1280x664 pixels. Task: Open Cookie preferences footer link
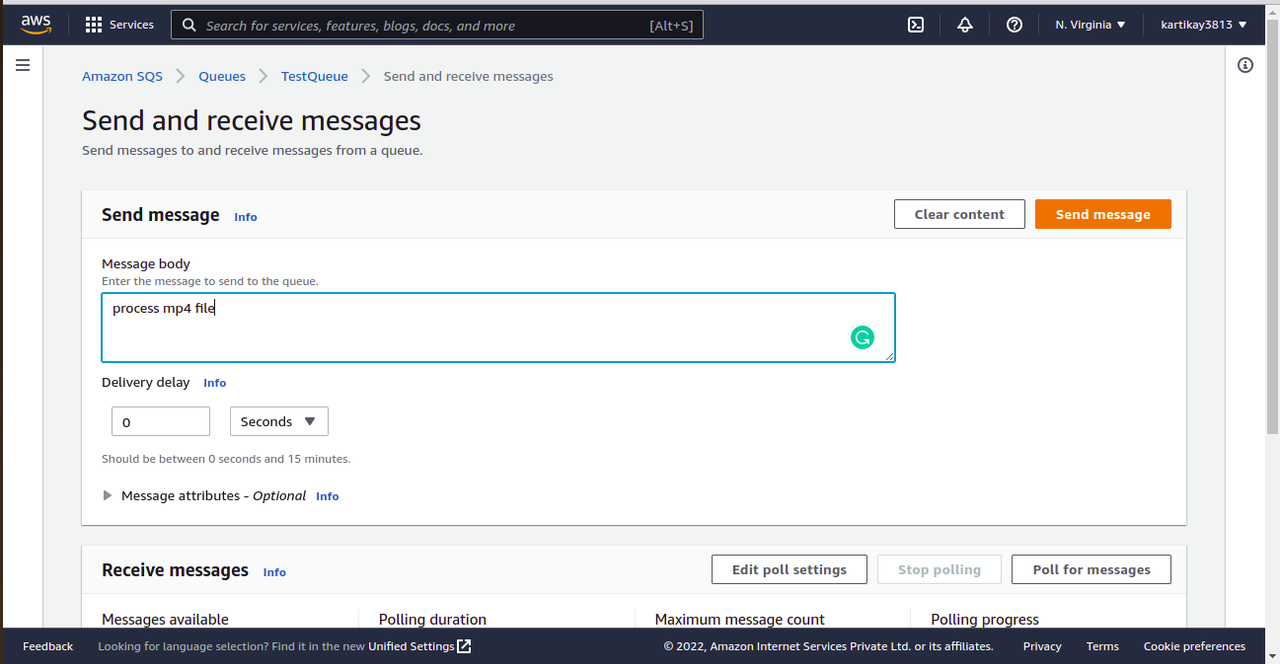click(x=1194, y=646)
